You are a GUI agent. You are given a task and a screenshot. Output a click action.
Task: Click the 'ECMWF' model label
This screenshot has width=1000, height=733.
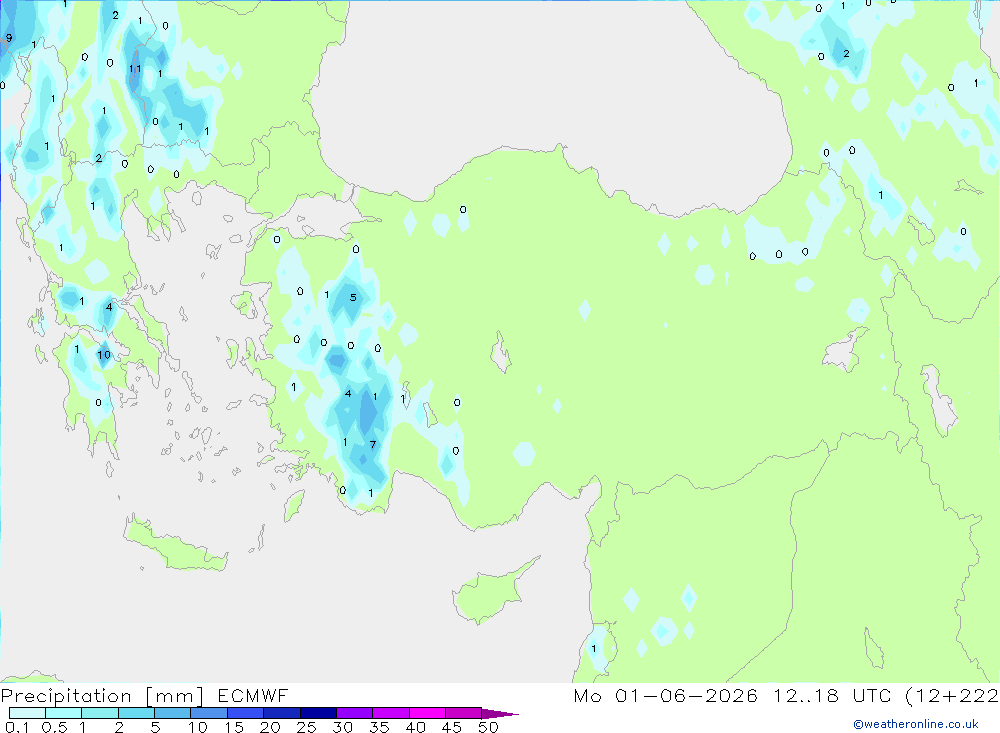point(253,696)
